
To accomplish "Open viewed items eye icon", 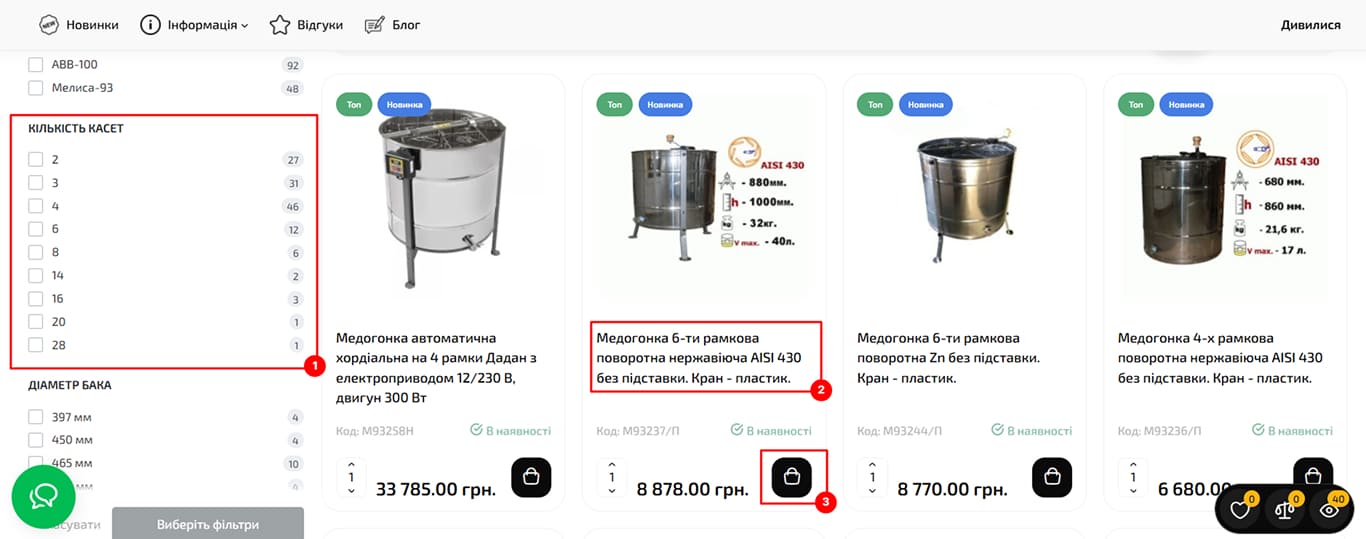I will click(1330, 510).
